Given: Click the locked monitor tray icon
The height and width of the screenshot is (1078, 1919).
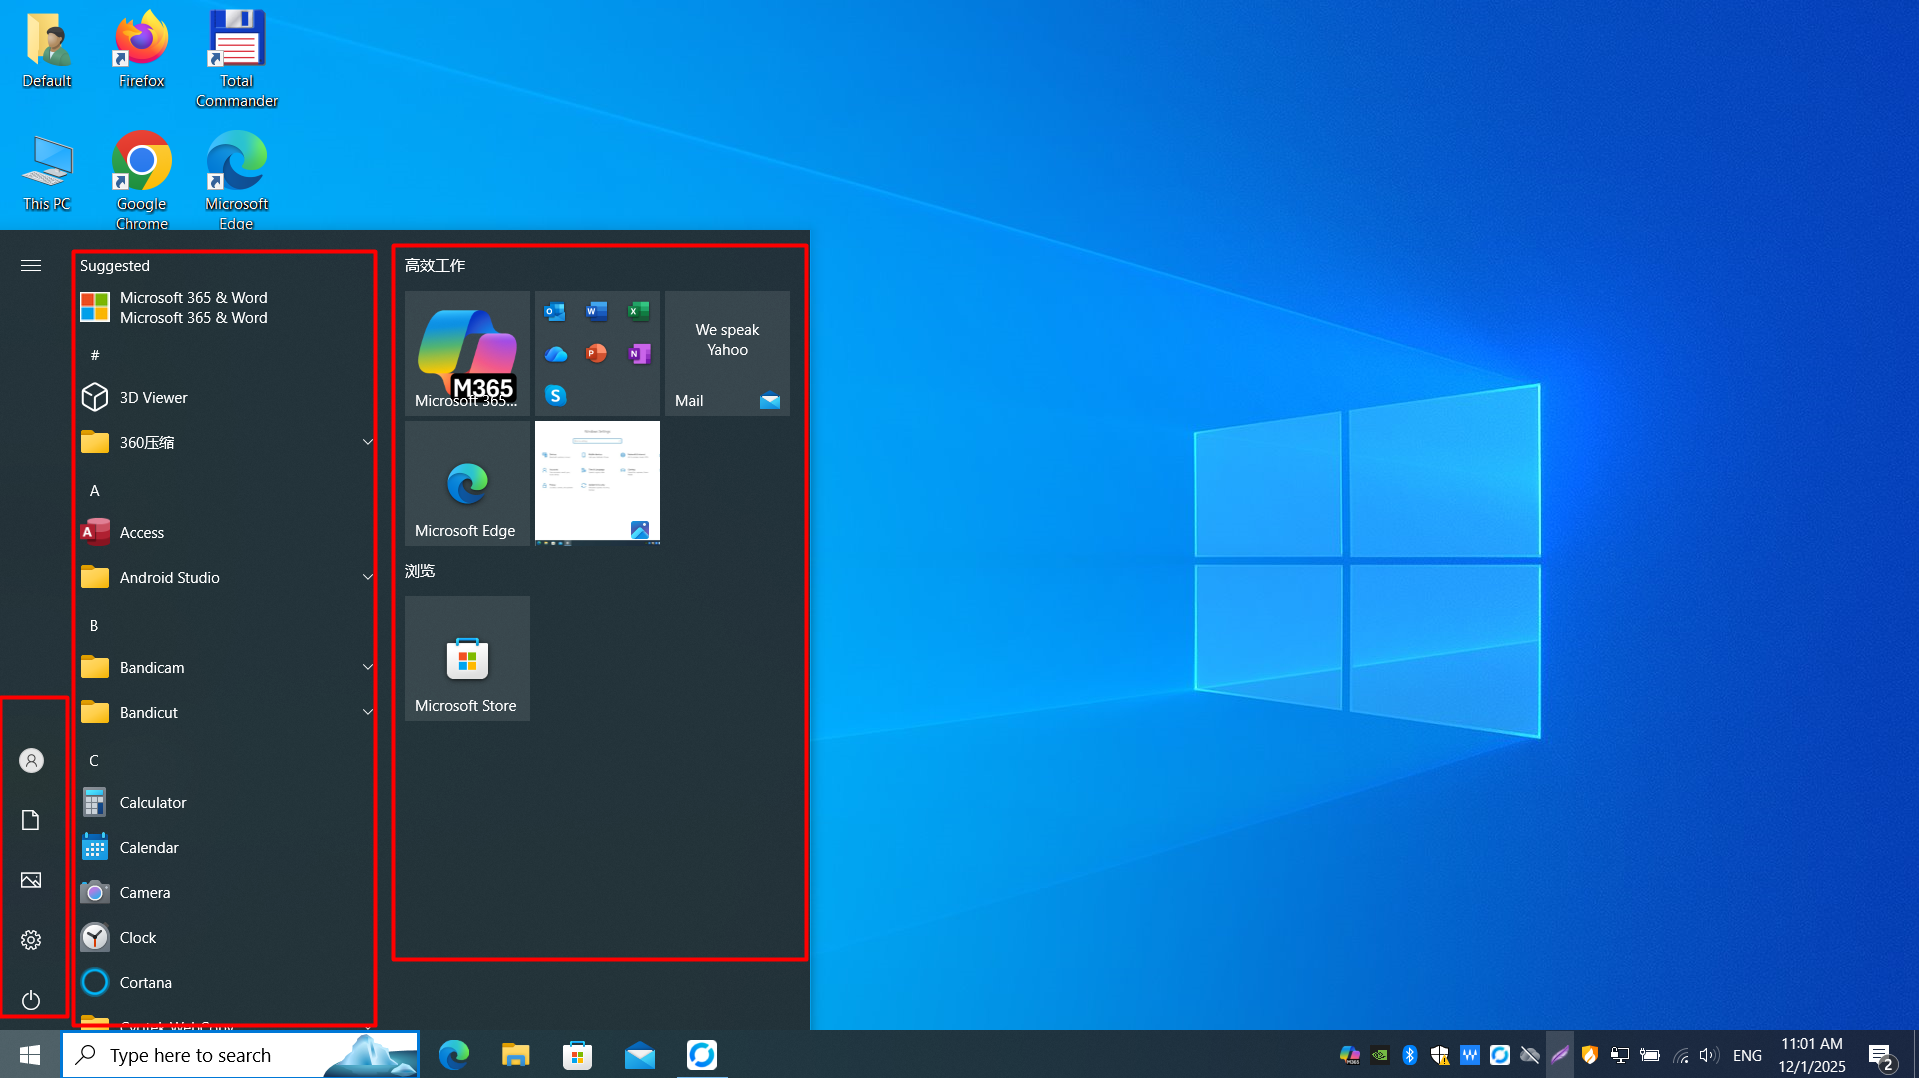Looking at the screenshot, I should point(1620,1055).
